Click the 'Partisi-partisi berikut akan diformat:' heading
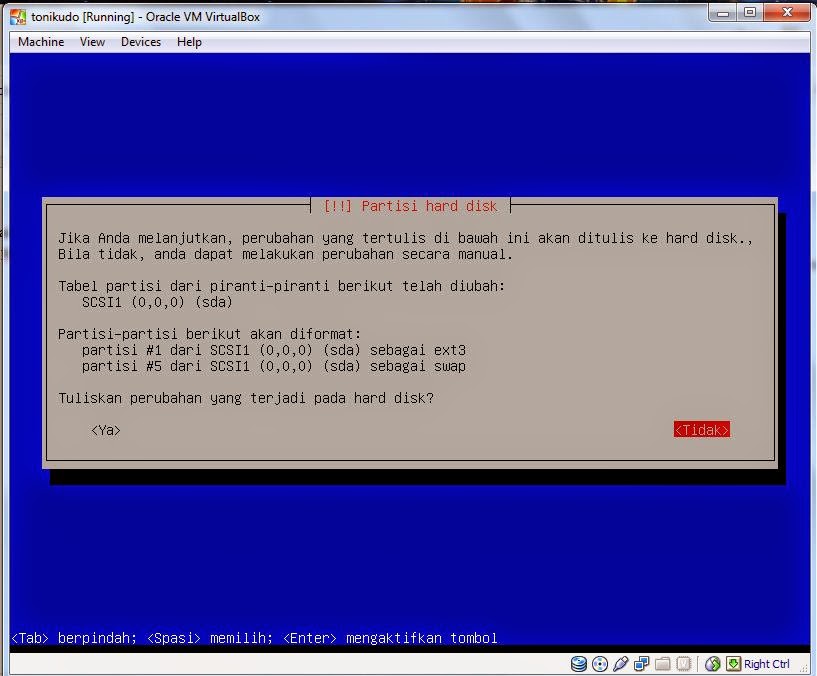 tap(209, 334)
